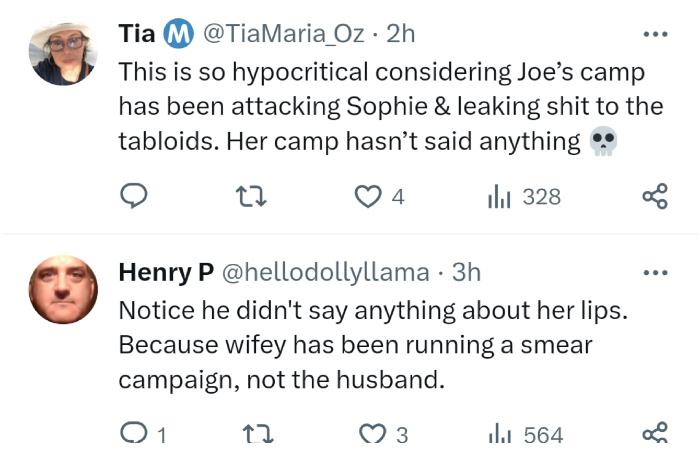Open Tia's tweet via the 2h timestamp
The height and width of the screenshot is (466, 700).
pyautogui.click(x=400, y=34)
